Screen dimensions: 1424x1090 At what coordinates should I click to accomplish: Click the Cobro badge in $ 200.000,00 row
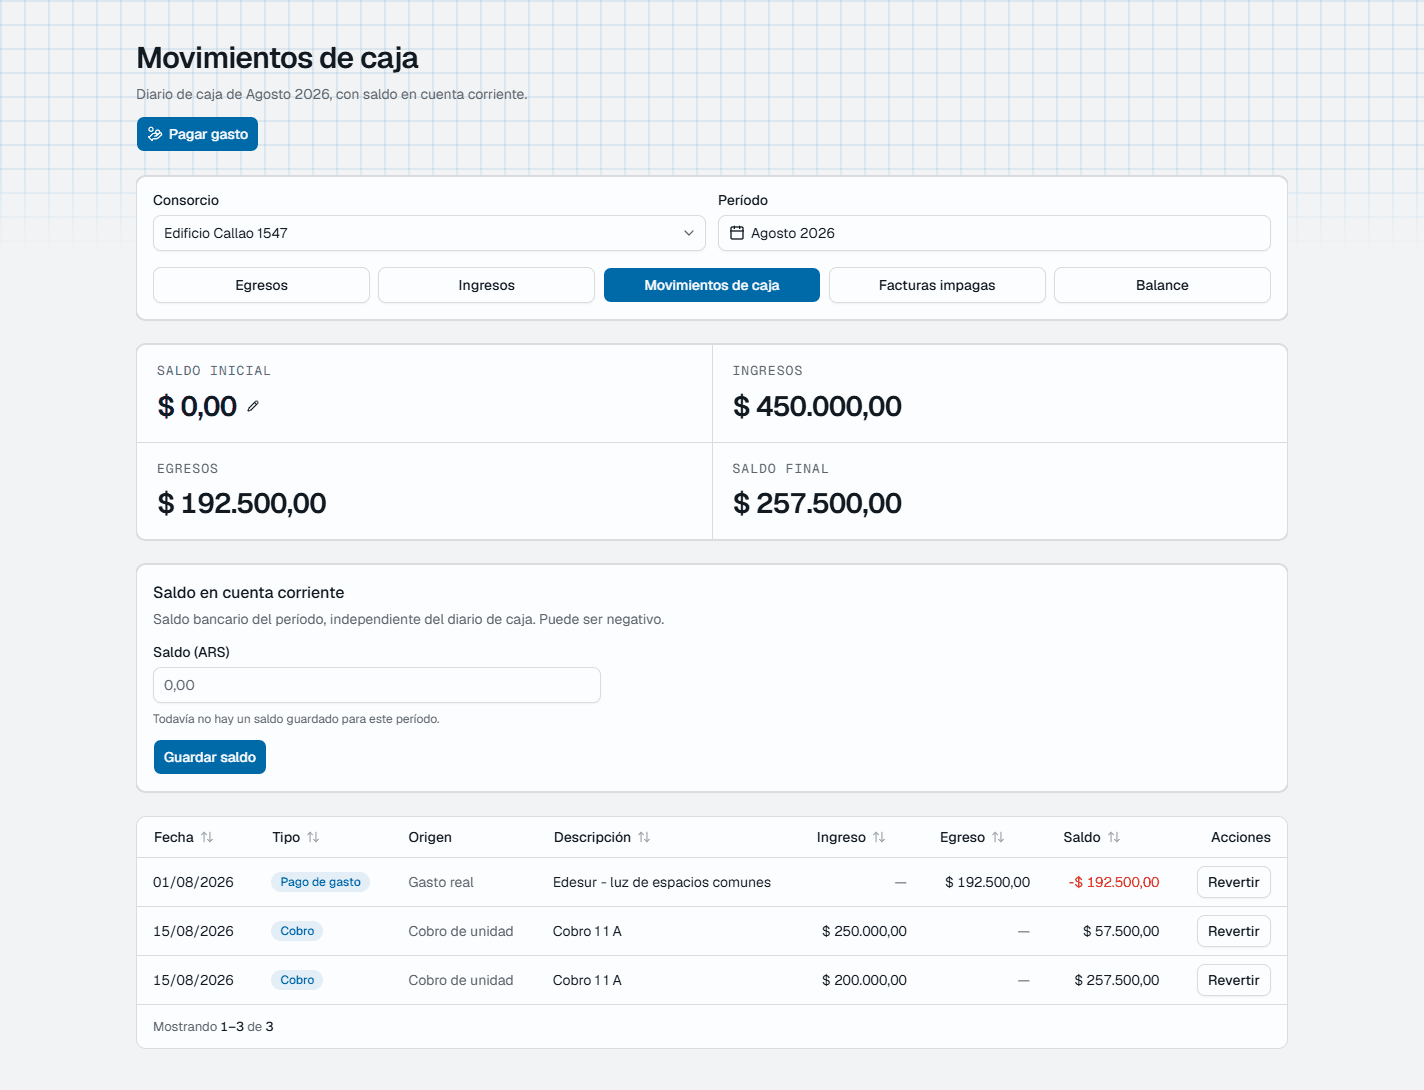click(x=297, y=980)
